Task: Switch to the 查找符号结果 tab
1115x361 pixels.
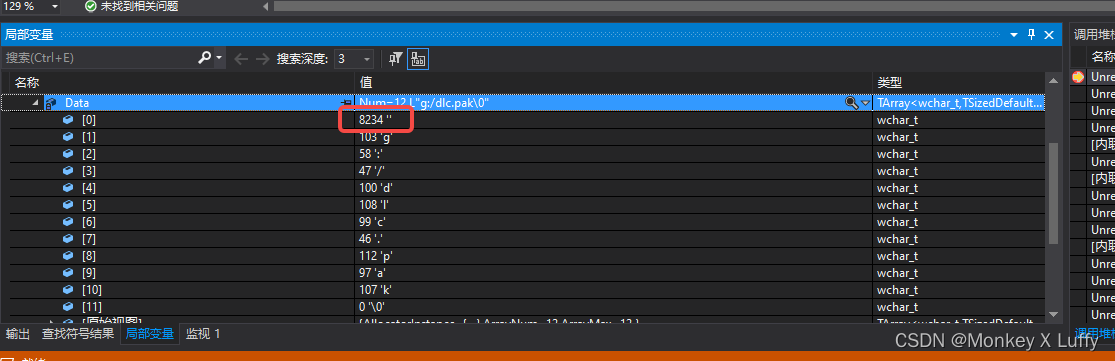Action: 78,333
